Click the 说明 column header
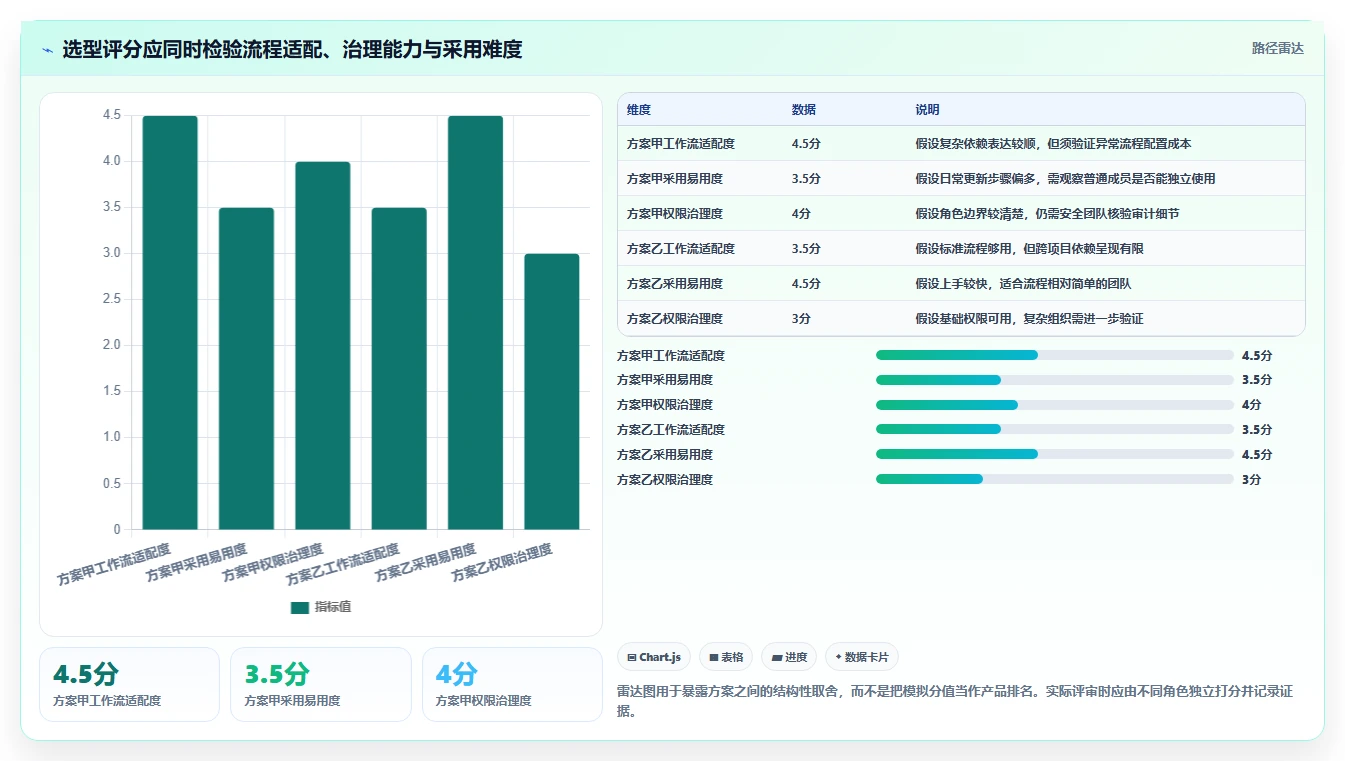The height and width of the screenshot is (761, 1345). 927,110
